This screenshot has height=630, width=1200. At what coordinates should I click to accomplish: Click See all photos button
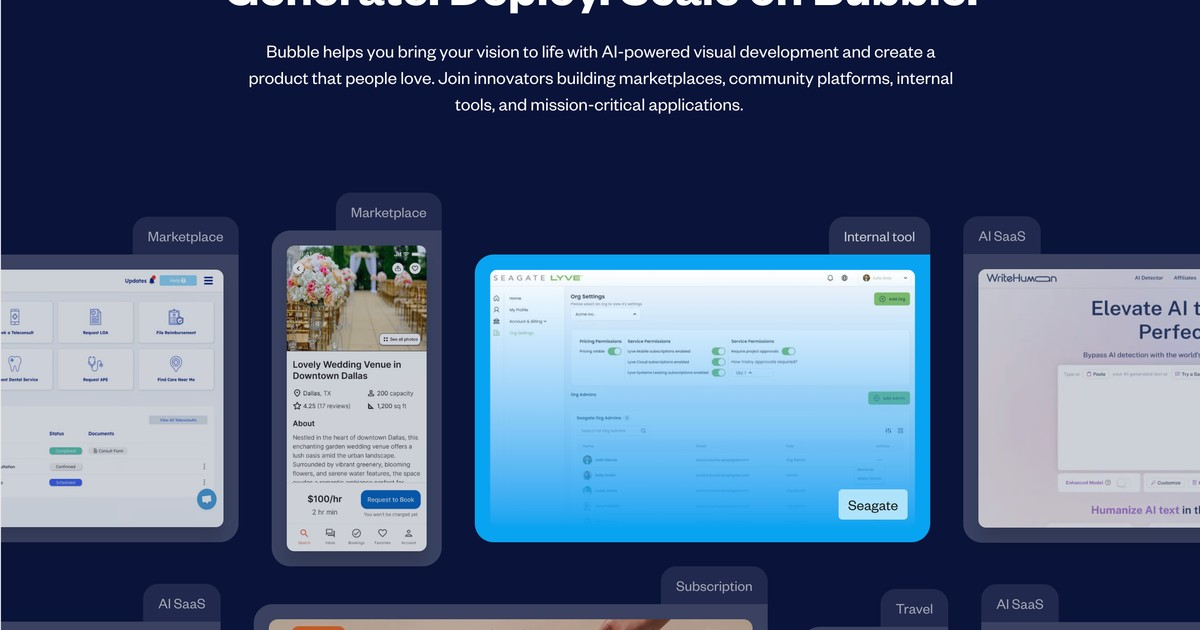(x=400, y=340)
